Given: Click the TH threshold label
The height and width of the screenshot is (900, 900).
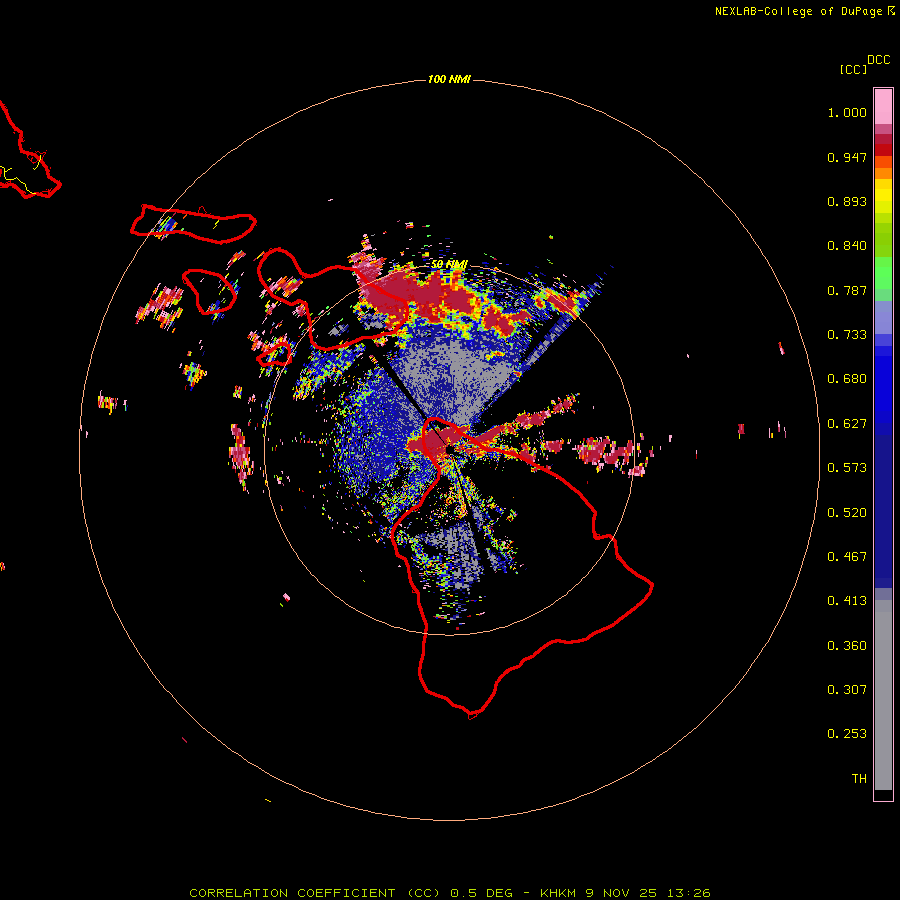Looking at the screenshot, I should coord(859,779).
